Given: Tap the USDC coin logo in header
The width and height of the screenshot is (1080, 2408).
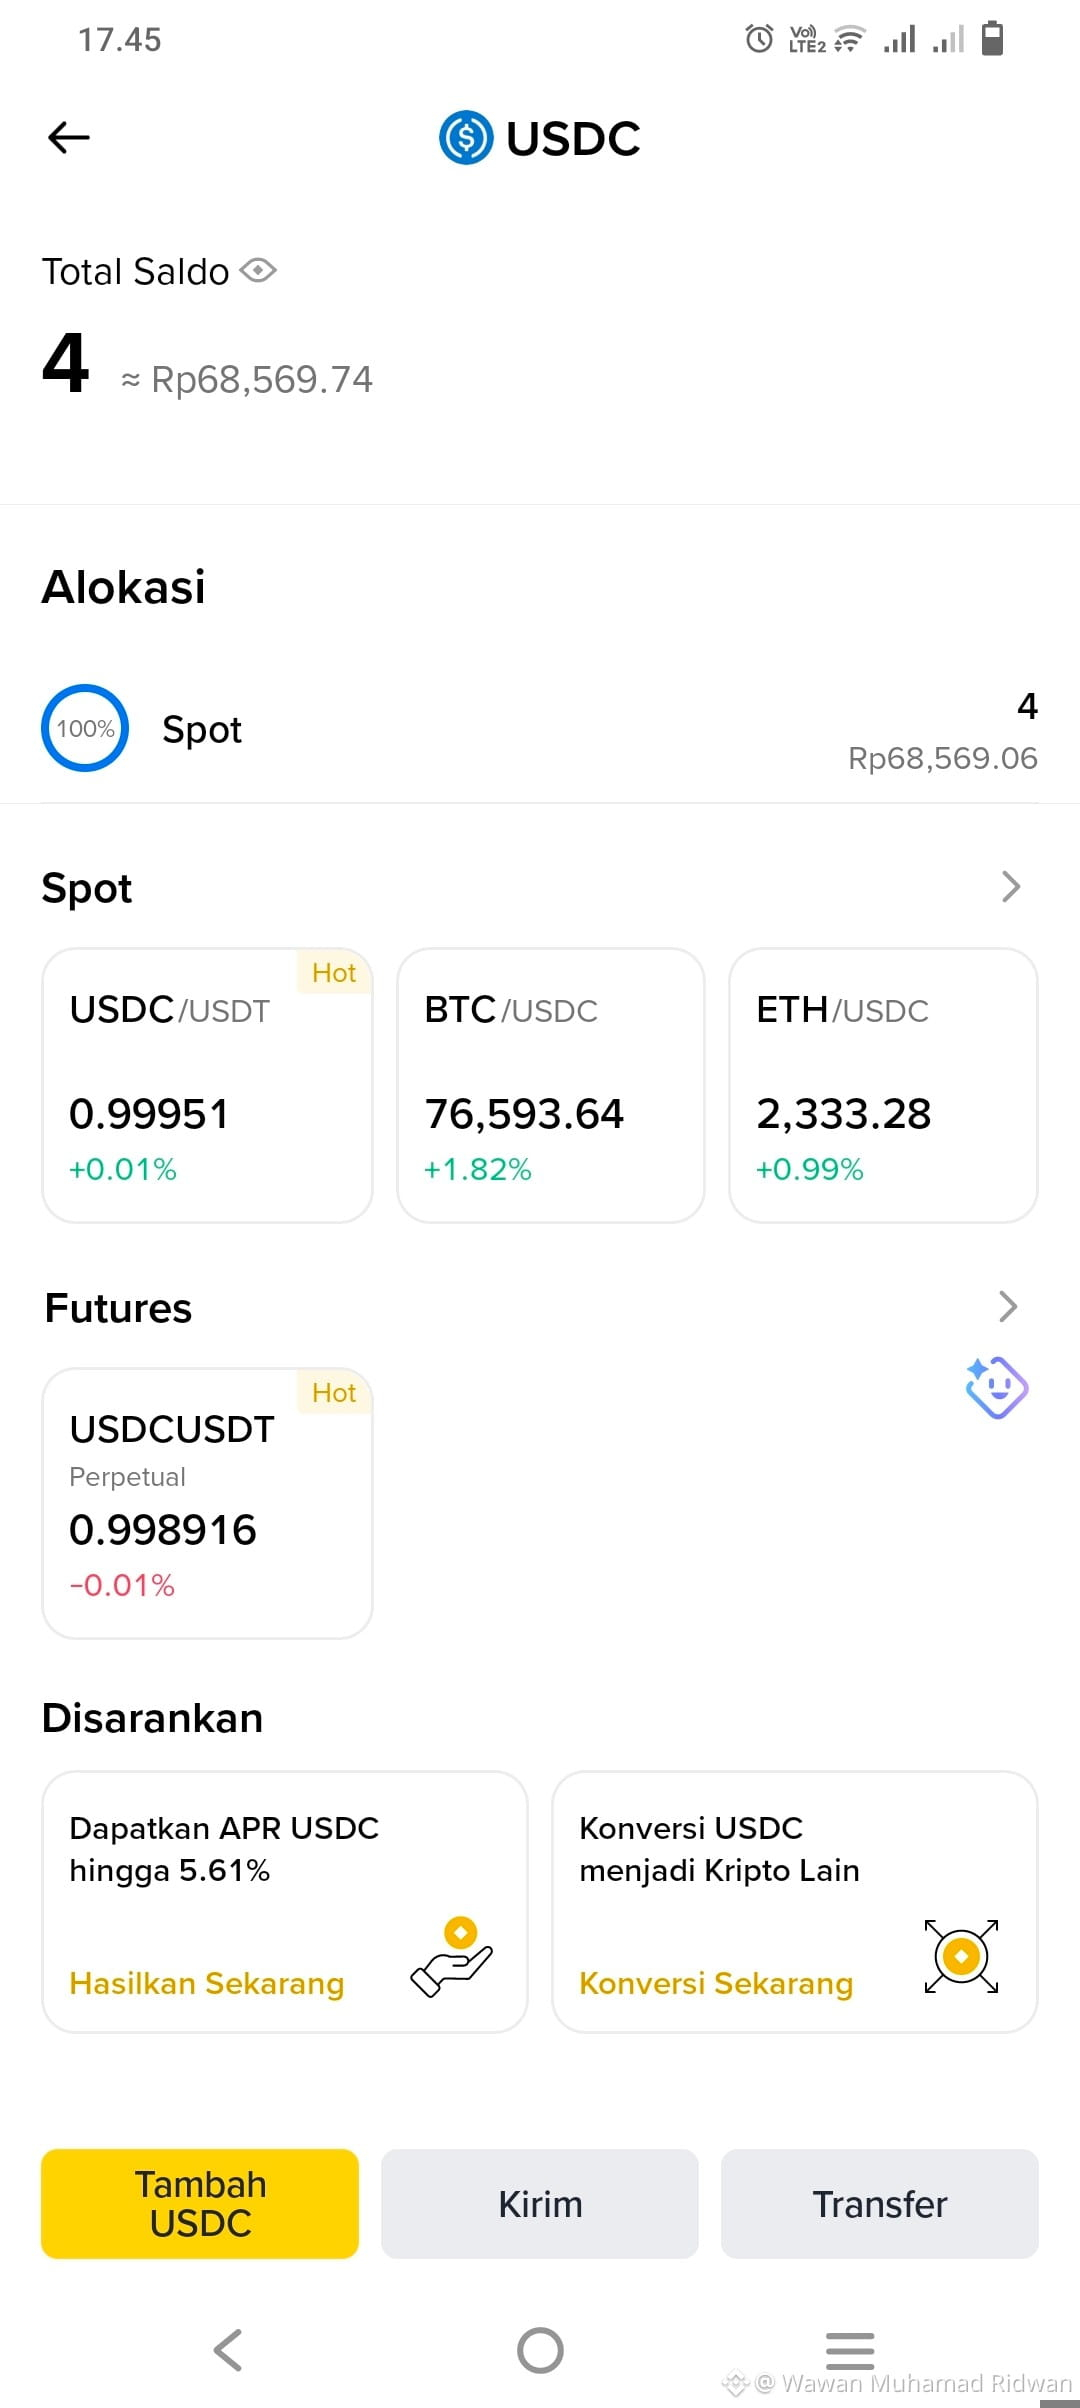Looking at the screenshot, I should tap(466, 138).
